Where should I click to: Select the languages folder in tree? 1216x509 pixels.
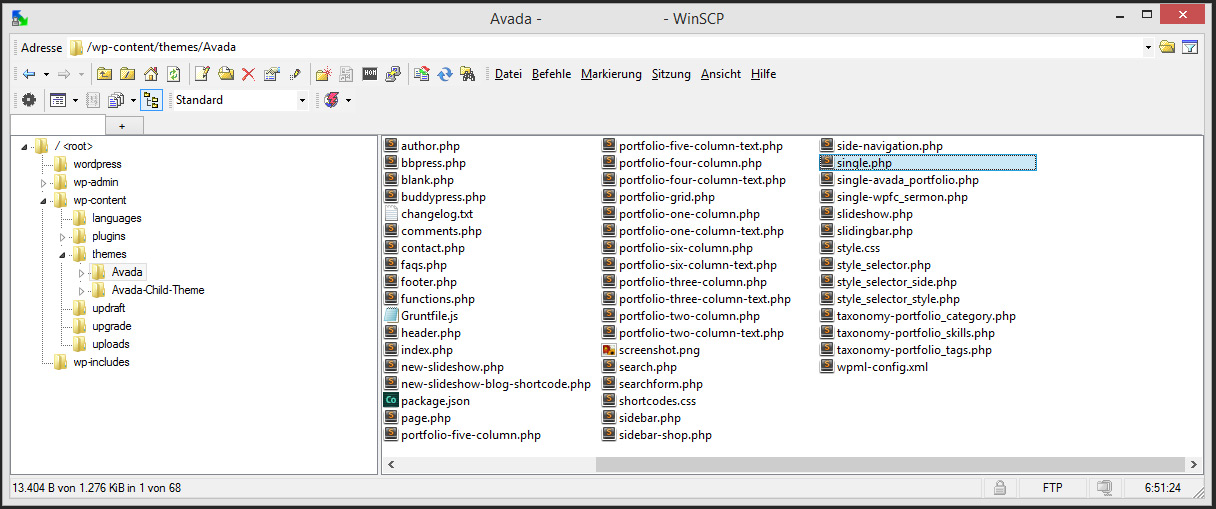click(117, 218)
